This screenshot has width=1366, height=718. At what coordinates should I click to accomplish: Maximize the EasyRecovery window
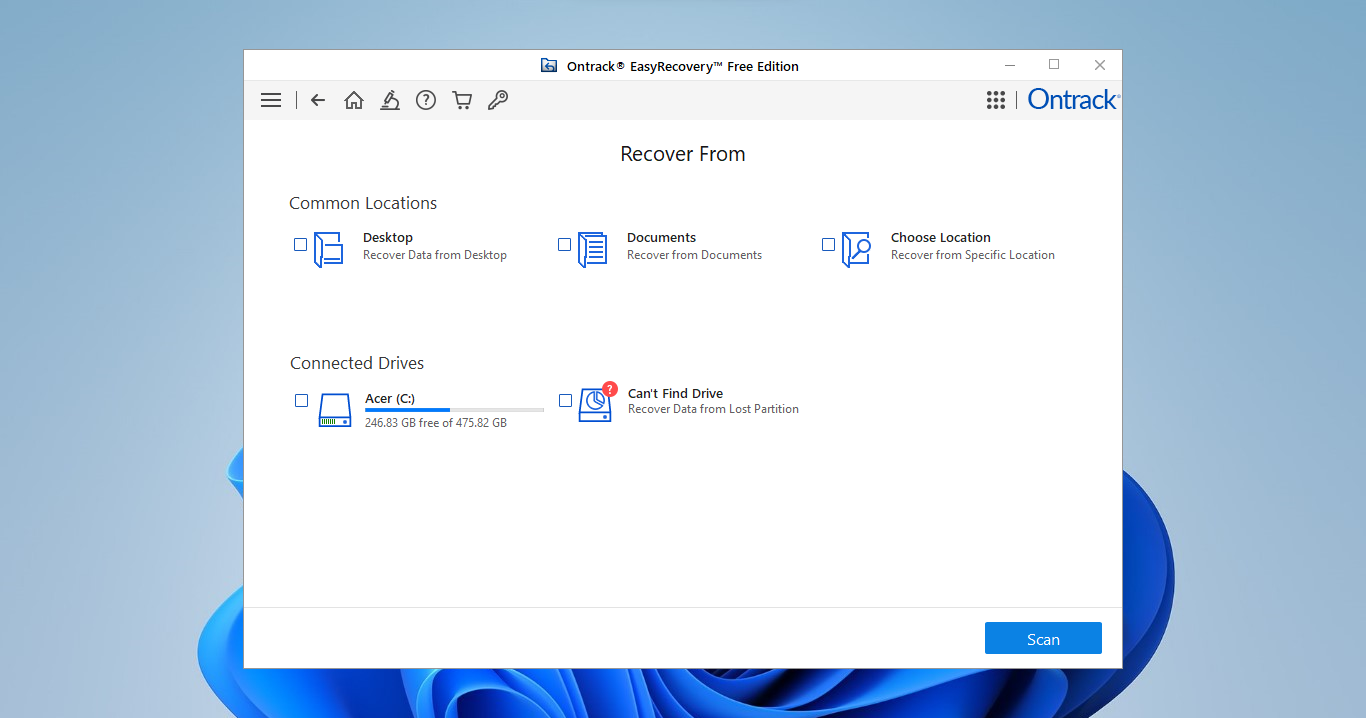1054,65
